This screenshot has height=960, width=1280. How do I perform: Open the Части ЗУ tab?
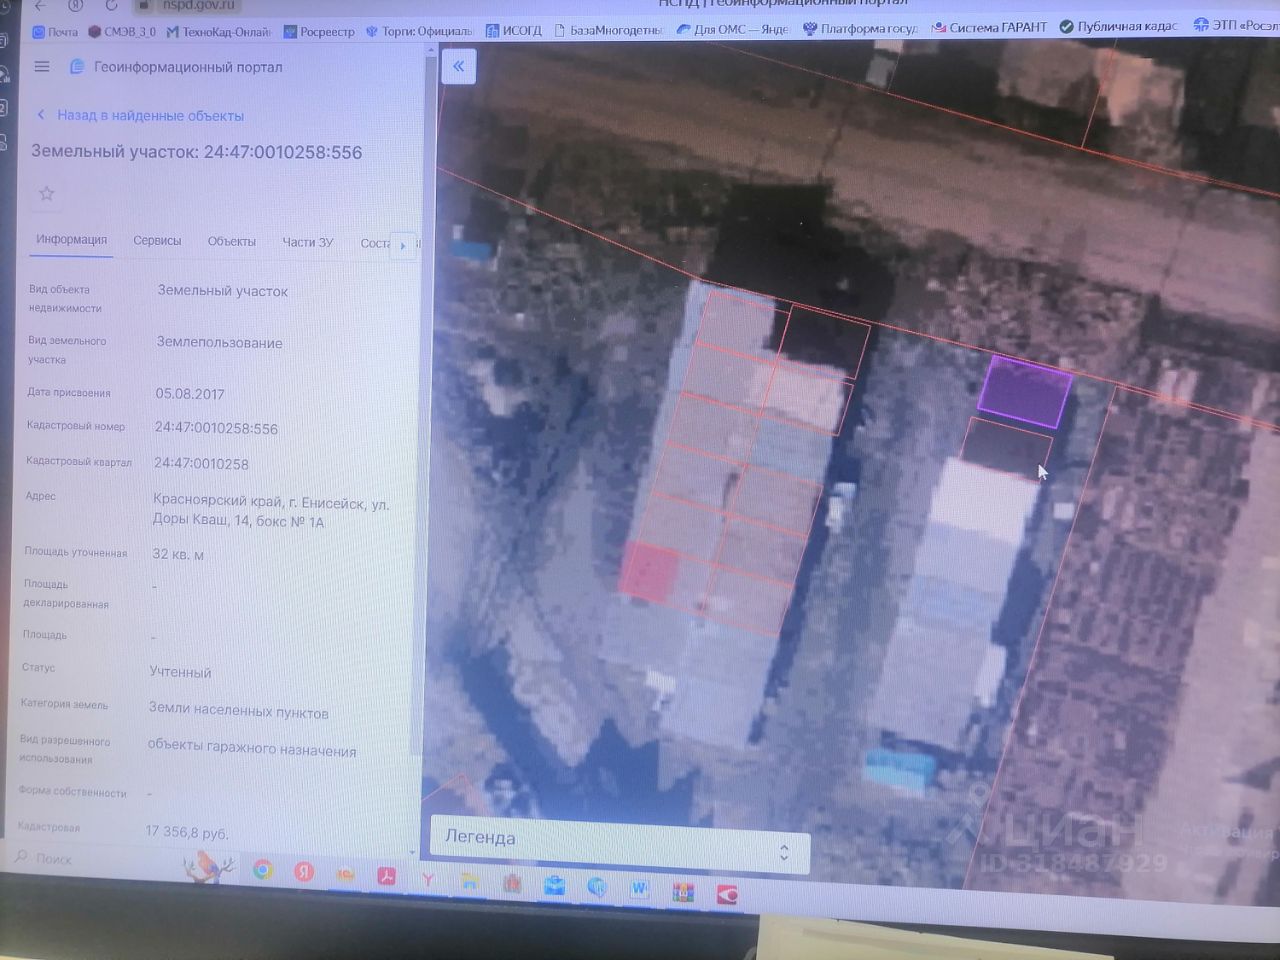tap(307, 242)
